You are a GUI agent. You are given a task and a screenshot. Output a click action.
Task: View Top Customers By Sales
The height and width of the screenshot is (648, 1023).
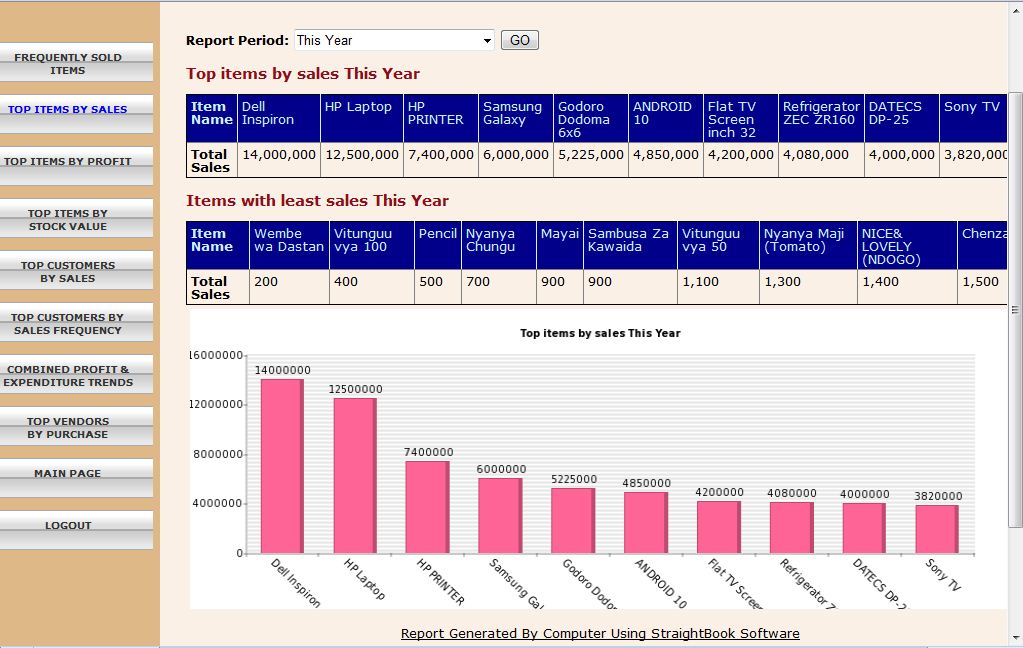point(76,270)
